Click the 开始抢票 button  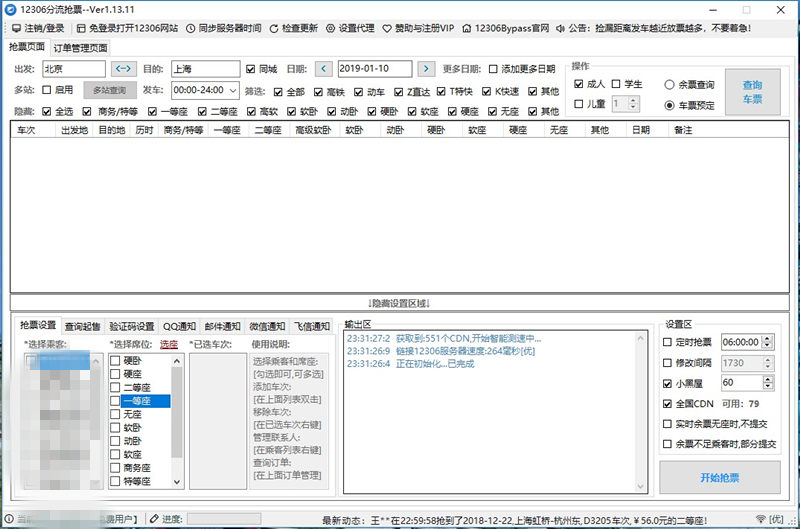point(719,477)
